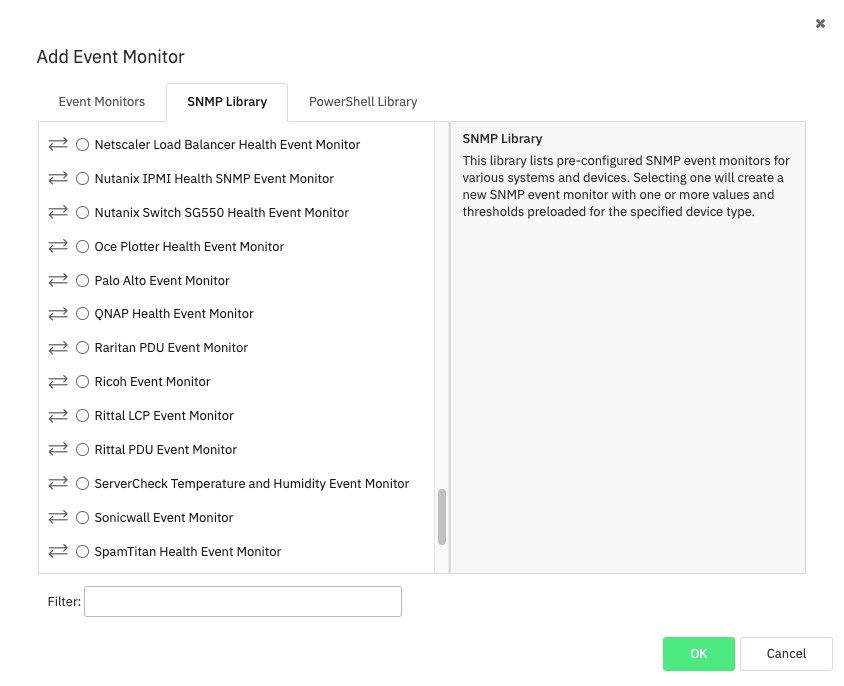844x686 pixels.
Task: Select the Raritan PDU Event Monitor radio button
Action: click(x=82, y=347)
